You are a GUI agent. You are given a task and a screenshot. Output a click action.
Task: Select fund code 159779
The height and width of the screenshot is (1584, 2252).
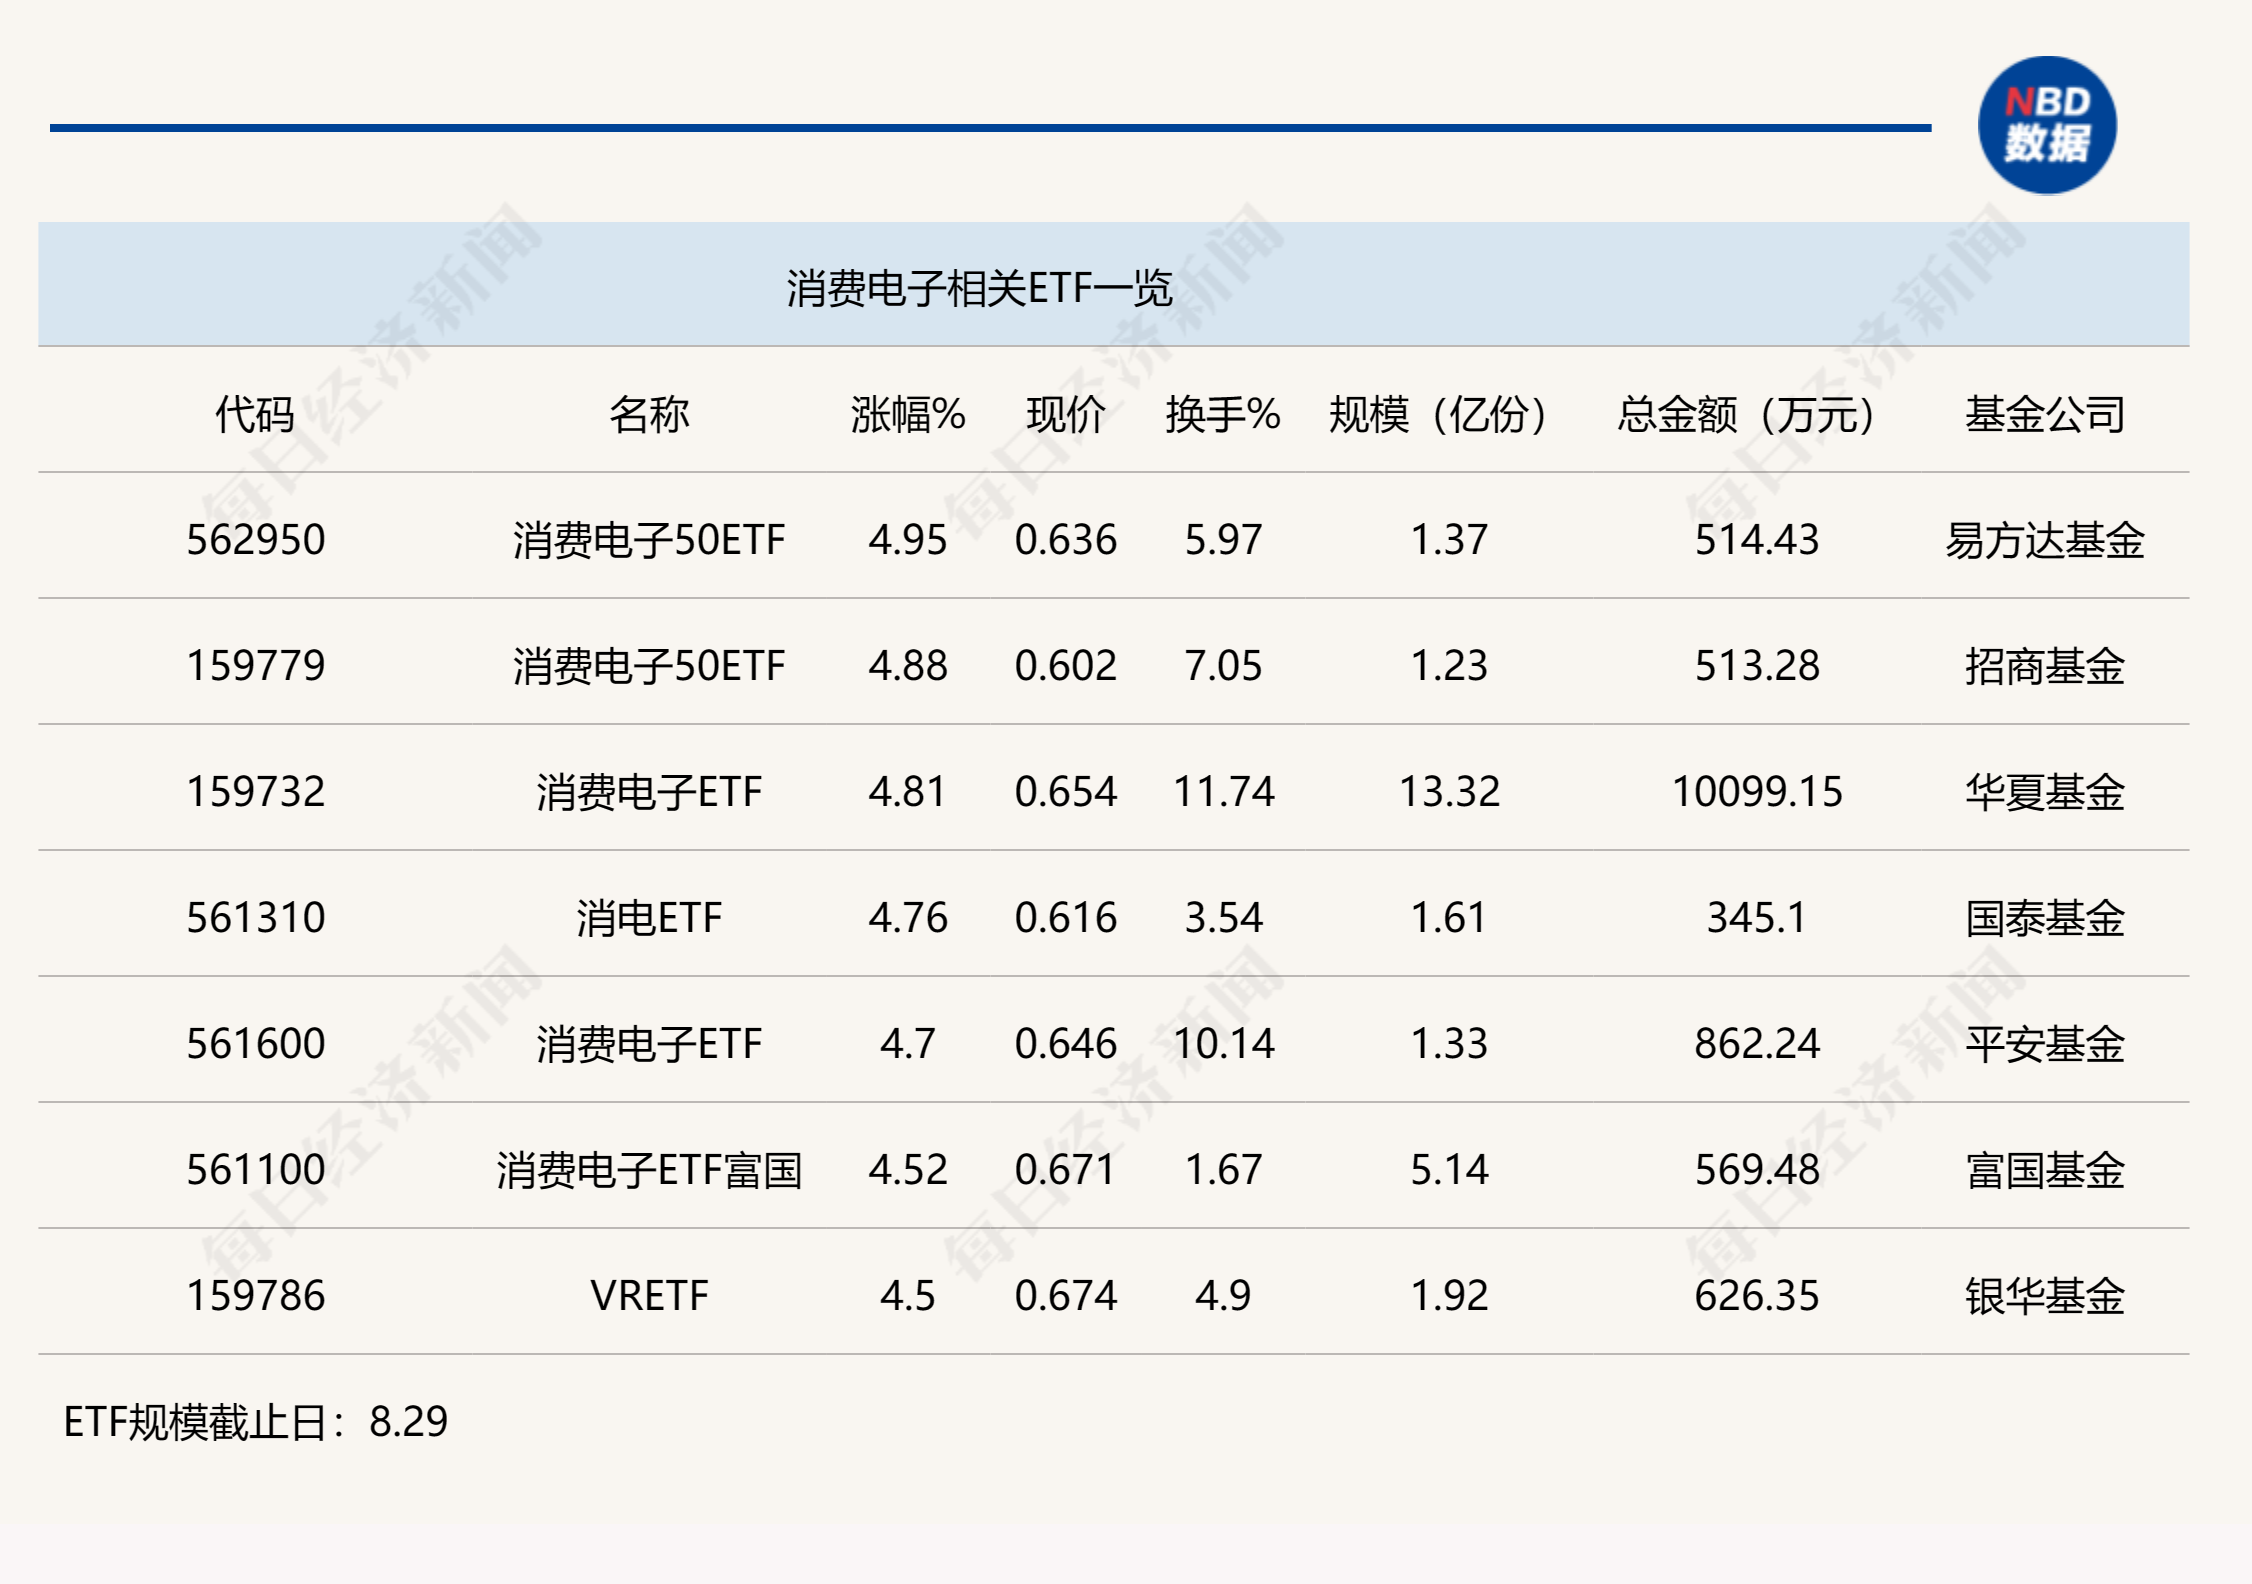point(256,666)
